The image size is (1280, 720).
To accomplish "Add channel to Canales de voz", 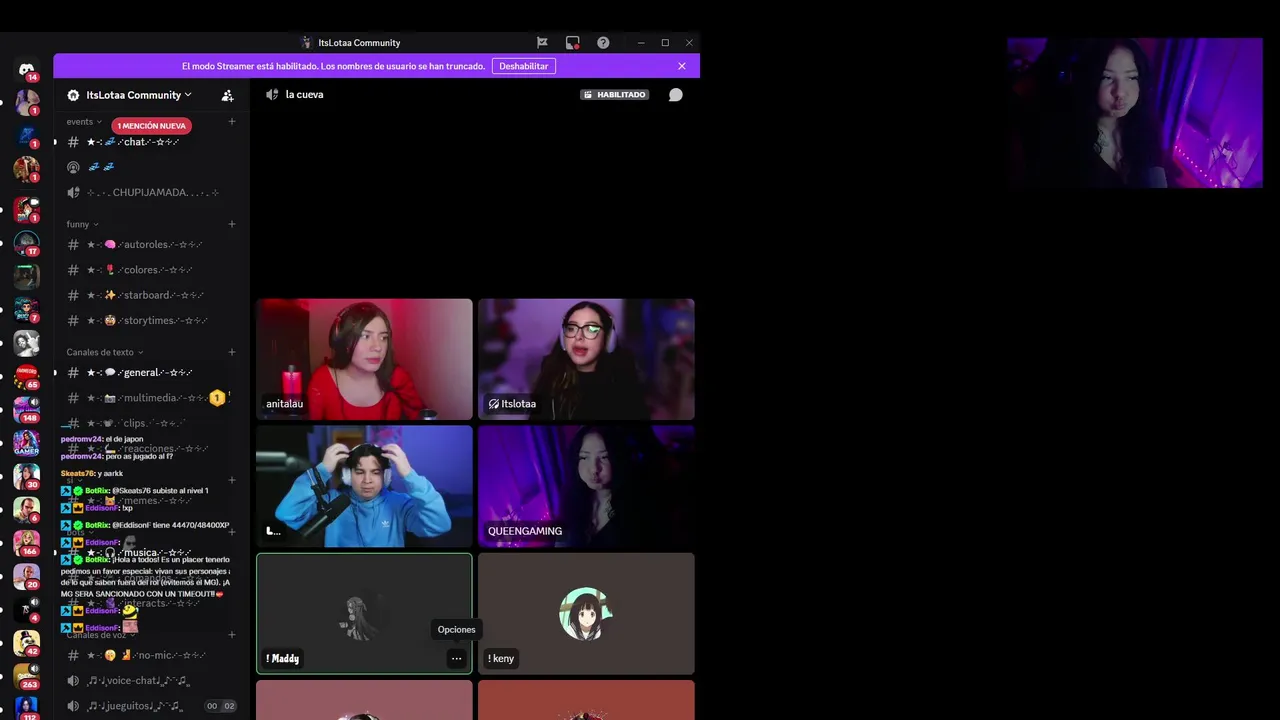I will click(232, 635).
